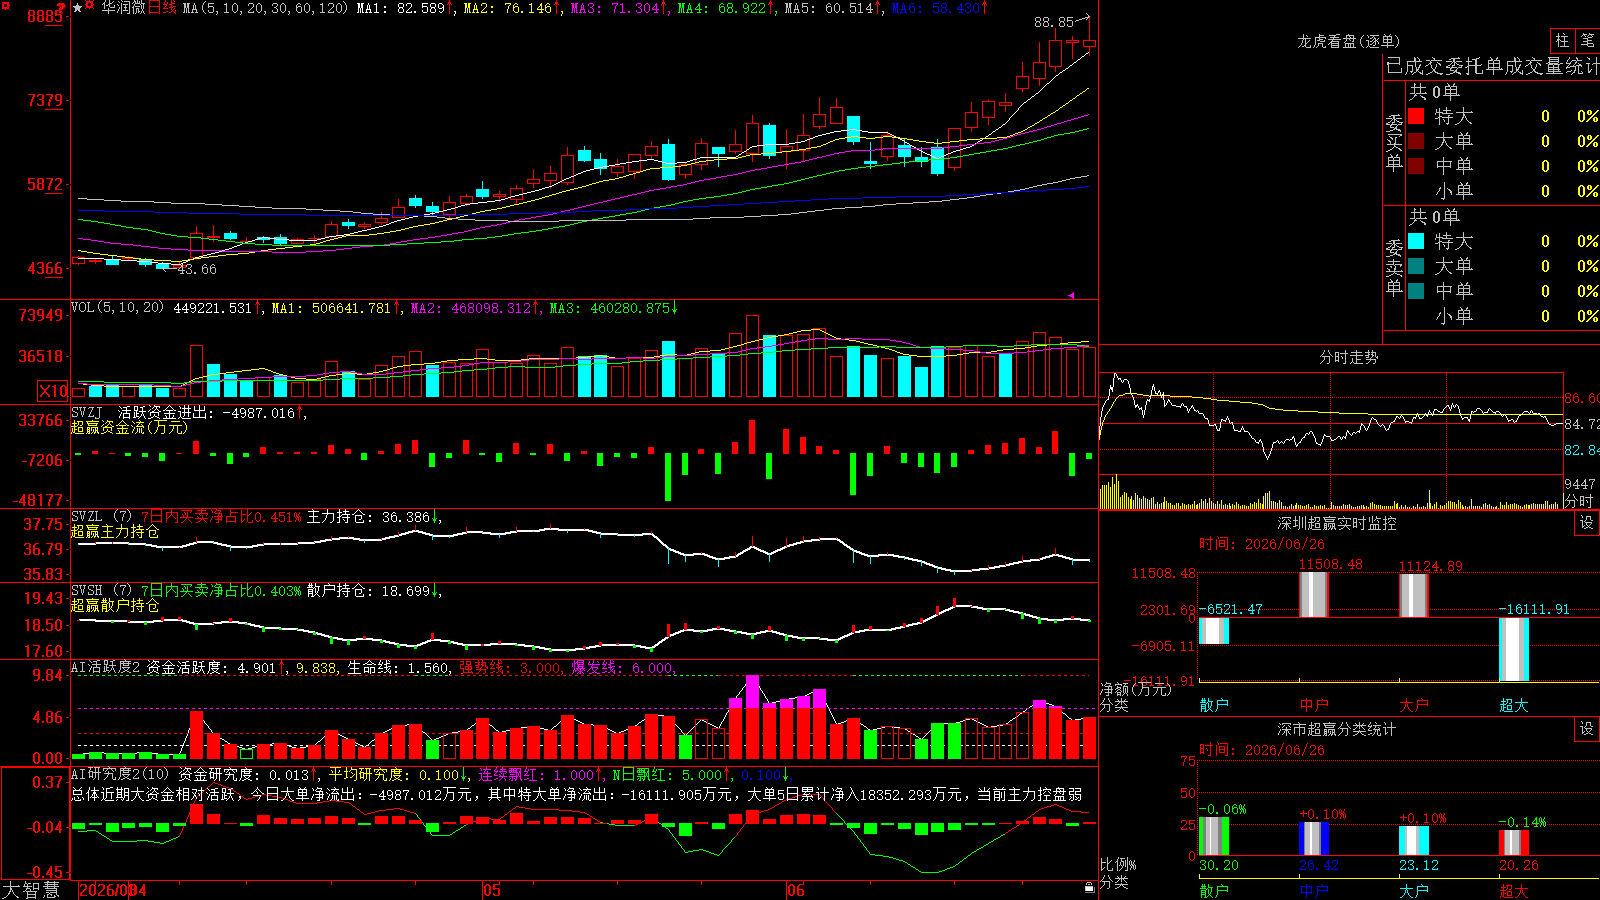Image resolution: width=1600 pixels, height=900 pixels.
Task: Click the MA2: 76.146 value
Action: (x=510, y=8)
